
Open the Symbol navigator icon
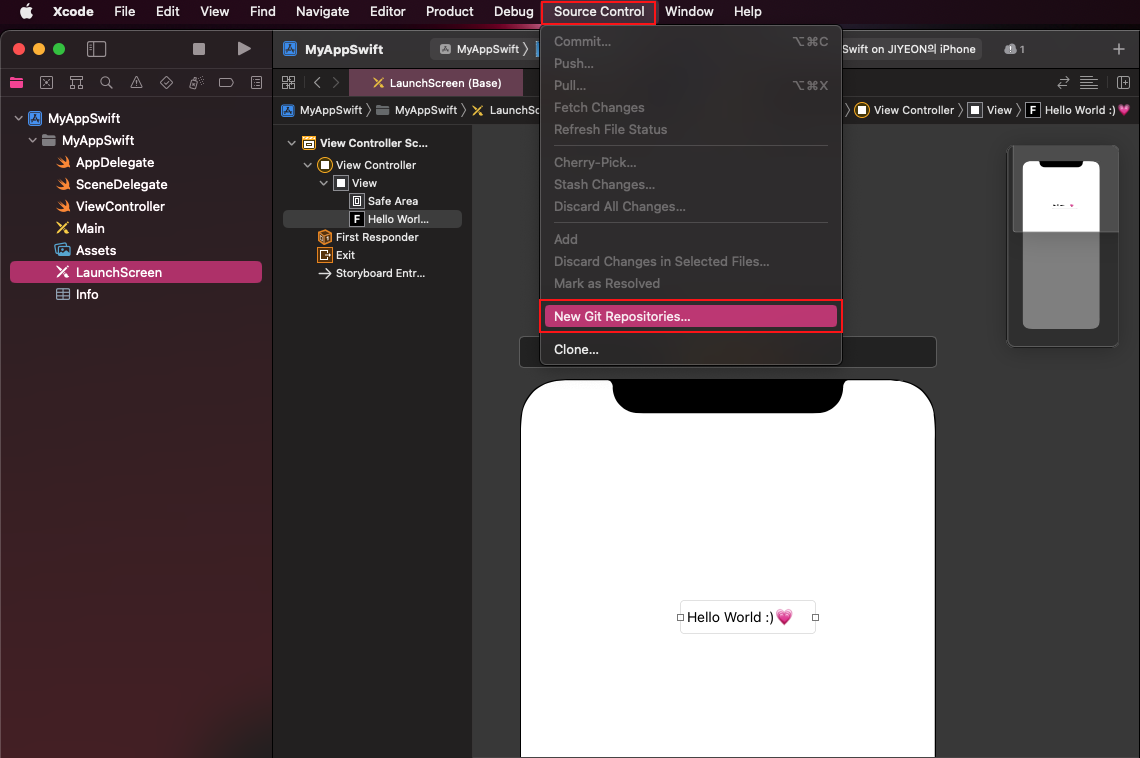point(76,83)
